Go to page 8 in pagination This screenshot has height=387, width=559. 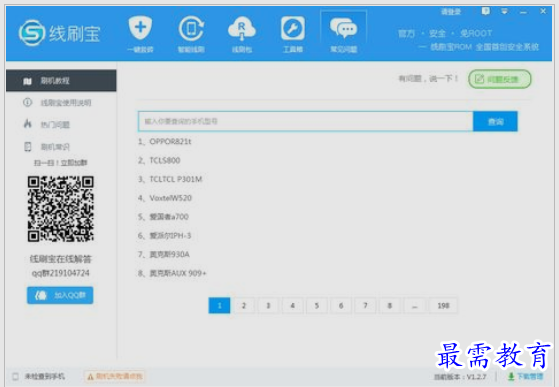(x=390, y=305)
